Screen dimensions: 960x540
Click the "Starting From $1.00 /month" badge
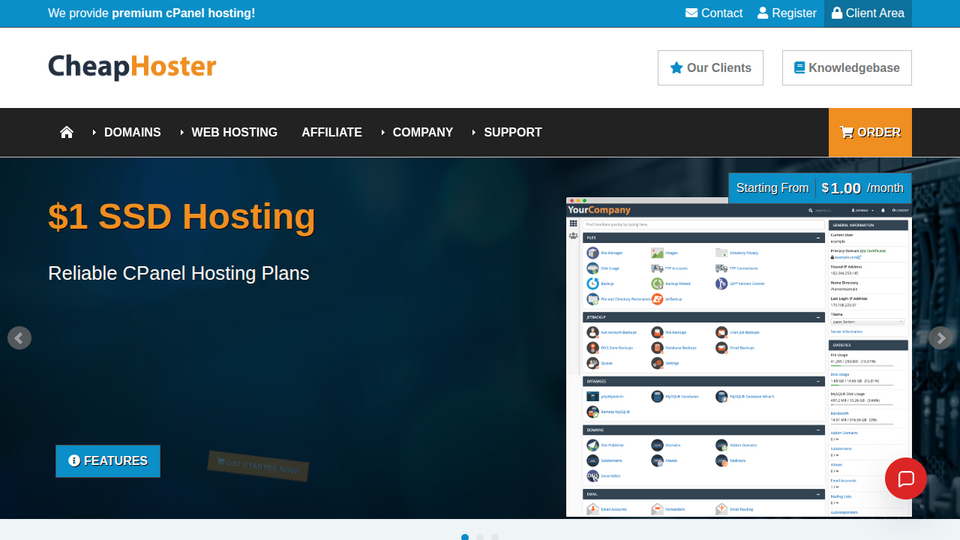tap(820, 188)
